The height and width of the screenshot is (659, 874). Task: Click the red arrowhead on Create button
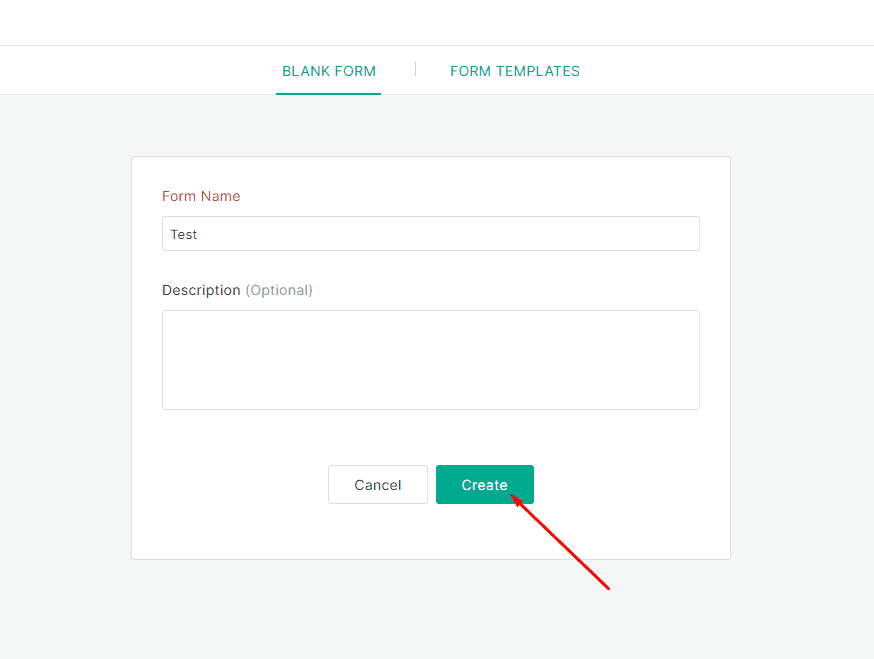516,500
